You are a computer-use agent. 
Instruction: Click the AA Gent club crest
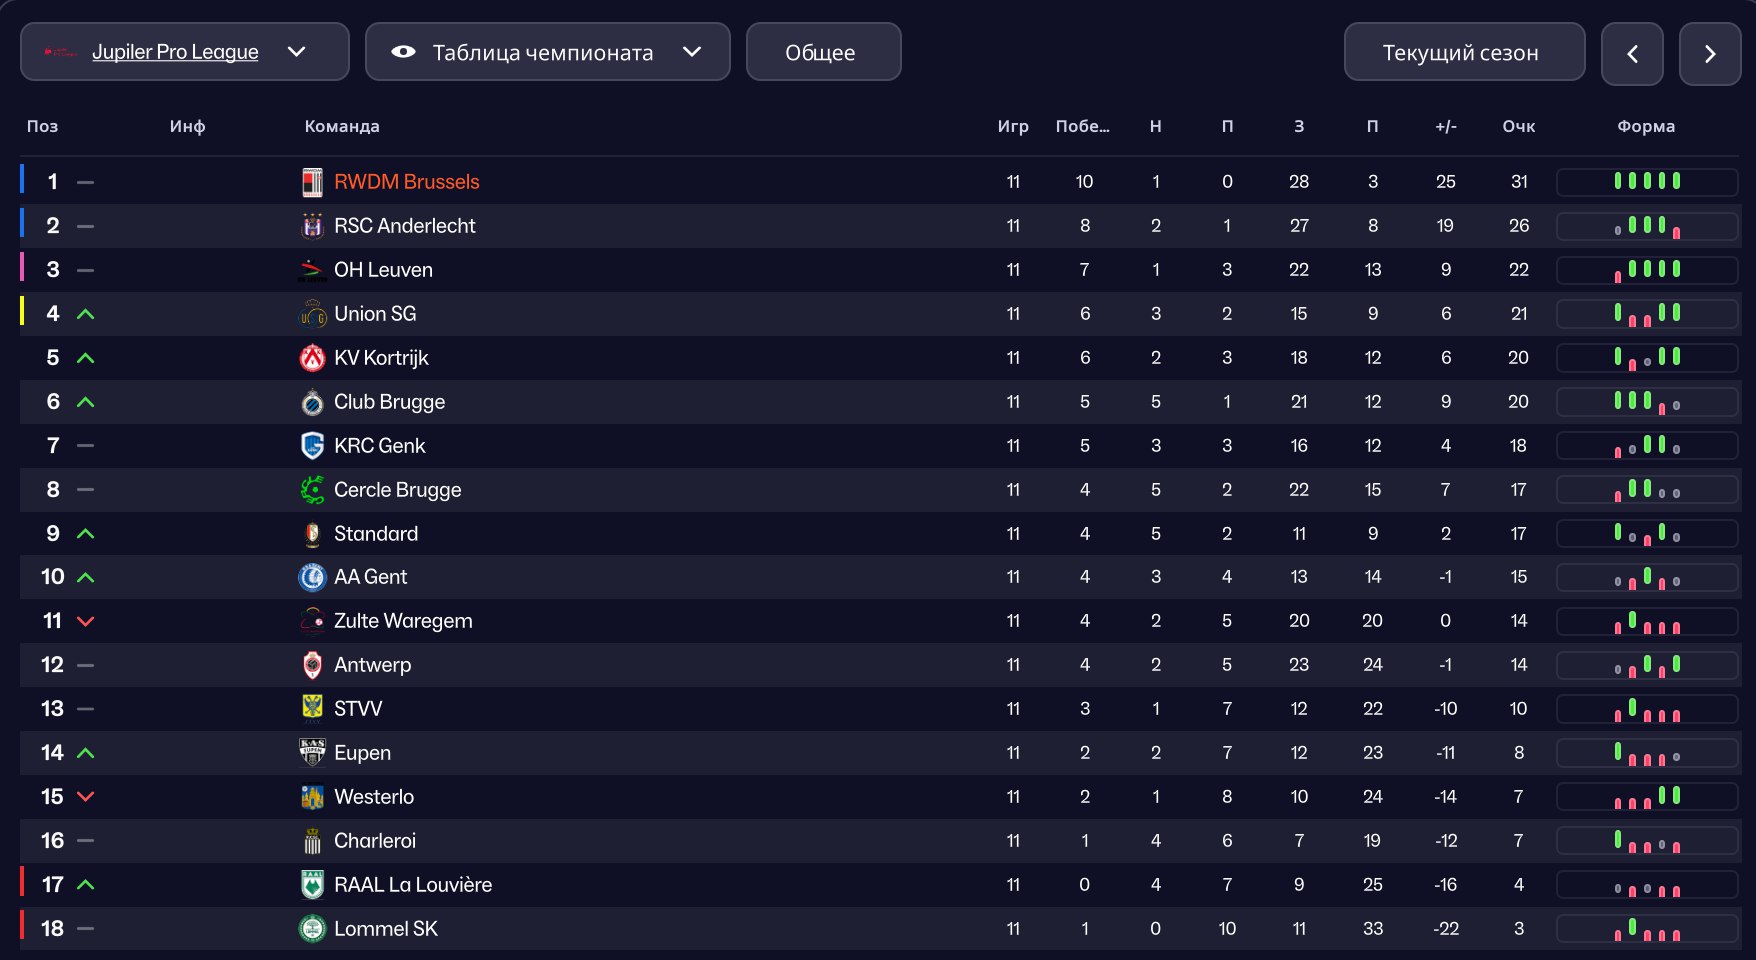tap(312, 577)
